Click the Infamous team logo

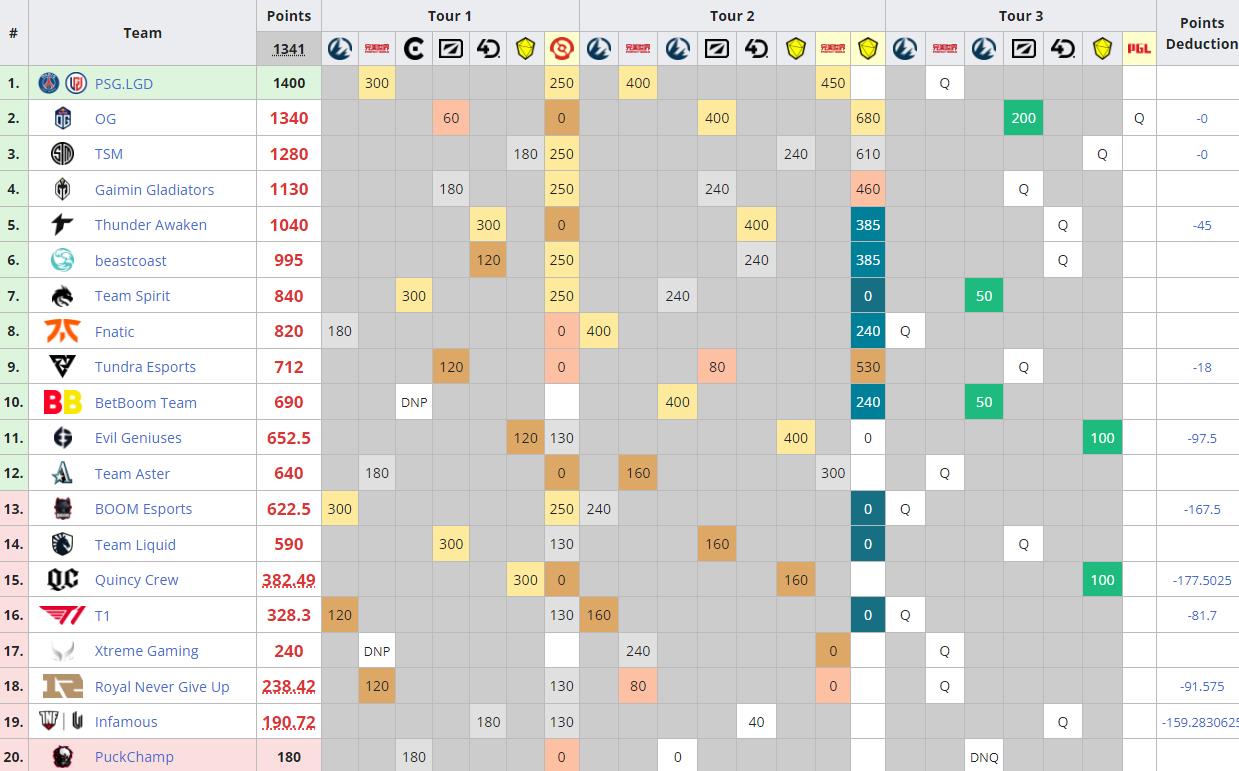62,722
